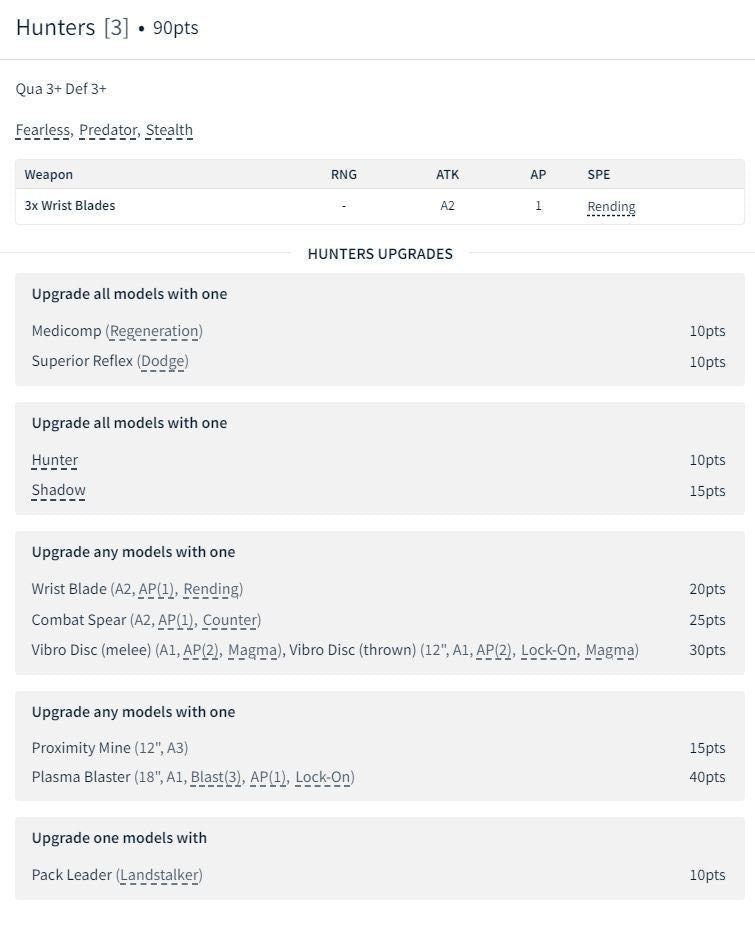Click Lock-On in the Plasma Blaster row
The width and height of the screenshot is (755, 947).
(323, 777)
